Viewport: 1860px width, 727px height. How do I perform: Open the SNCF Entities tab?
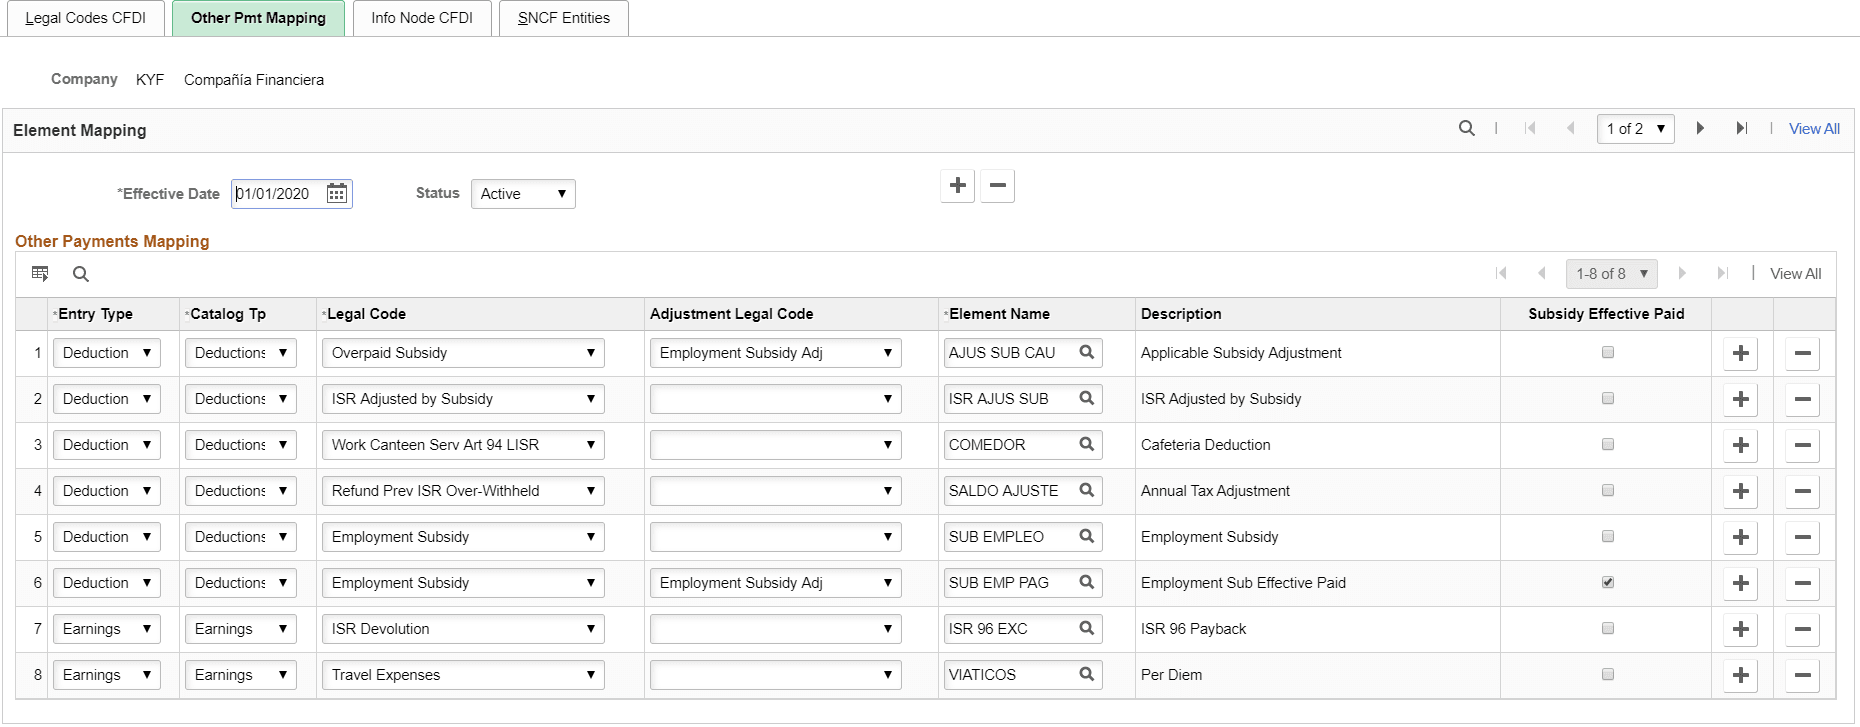(x=564, y=18)
